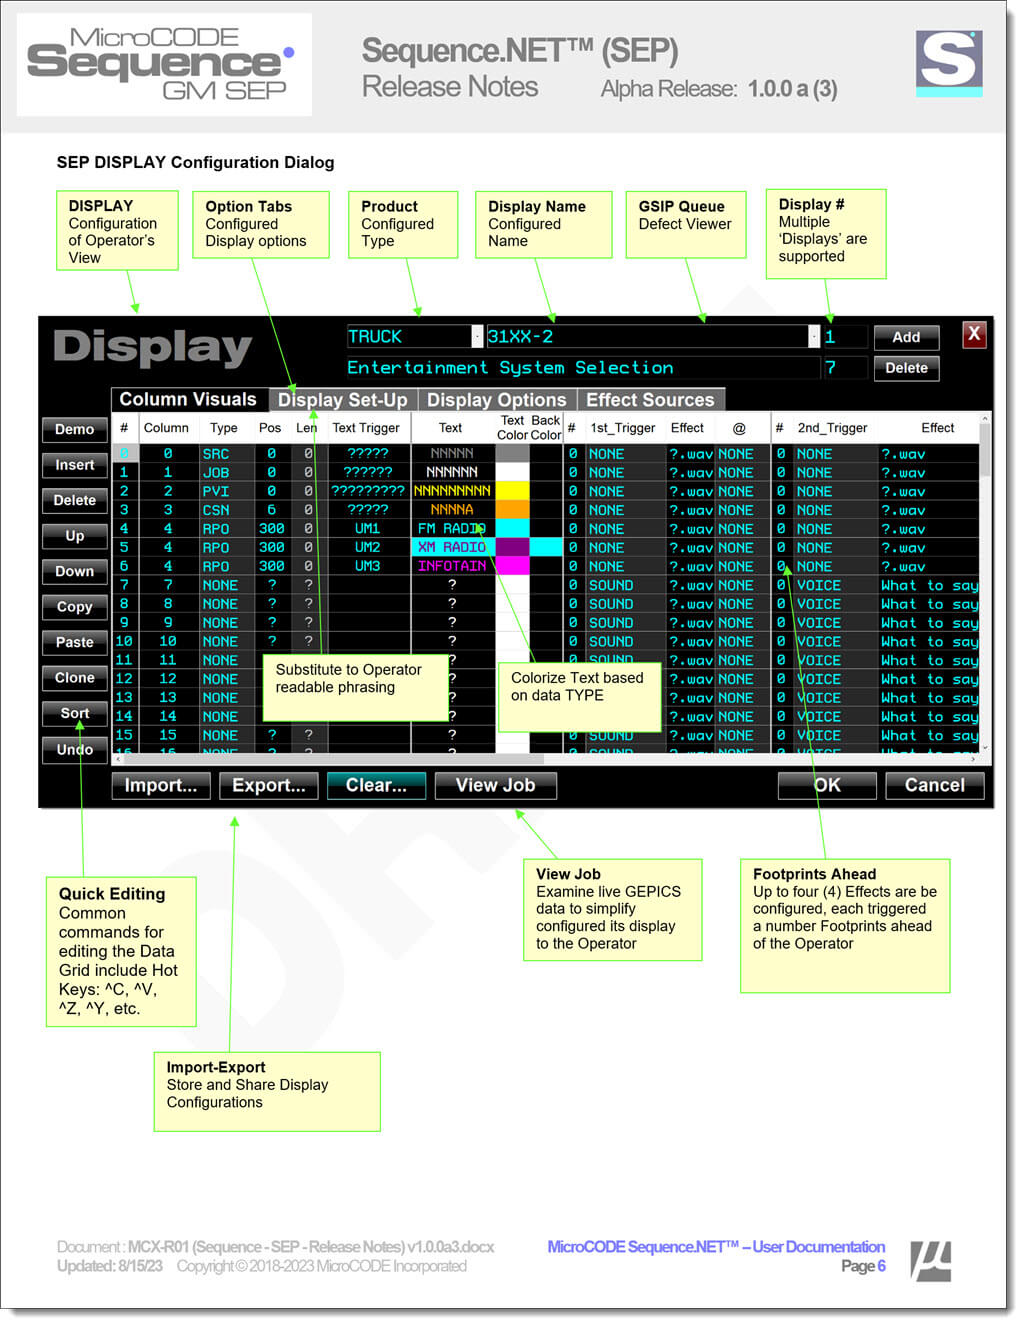Select the INFOTAIN text cell

click(452, 566)
